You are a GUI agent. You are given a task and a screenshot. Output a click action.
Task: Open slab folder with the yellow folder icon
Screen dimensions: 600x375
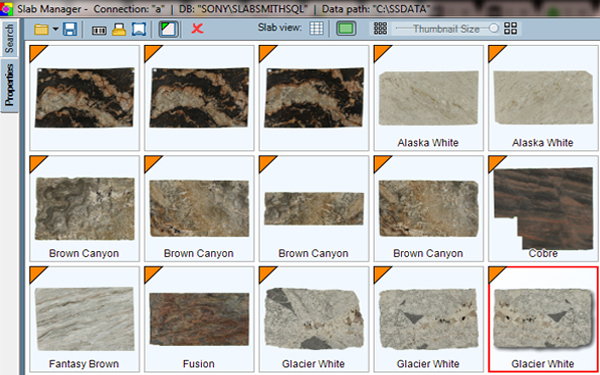(x=41, y=29)
